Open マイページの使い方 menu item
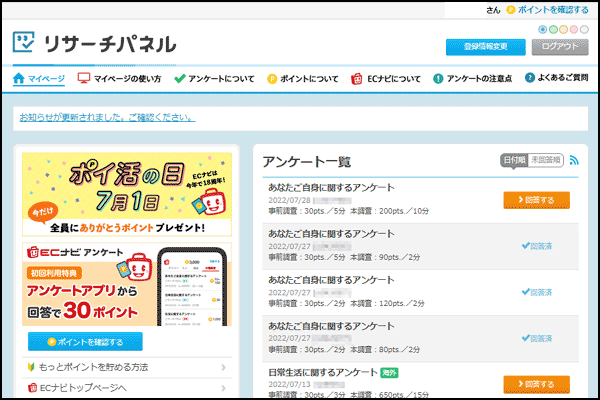Viewport: 600px width, 400px height. tap(119, 78)
